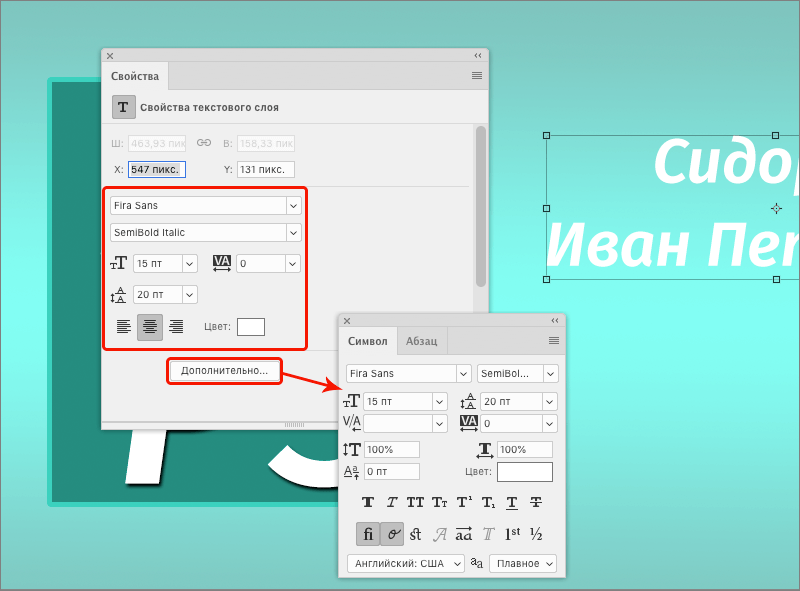
Task: Click the vertical scale icon in Character panel
Action: click(x=352, y=450)
